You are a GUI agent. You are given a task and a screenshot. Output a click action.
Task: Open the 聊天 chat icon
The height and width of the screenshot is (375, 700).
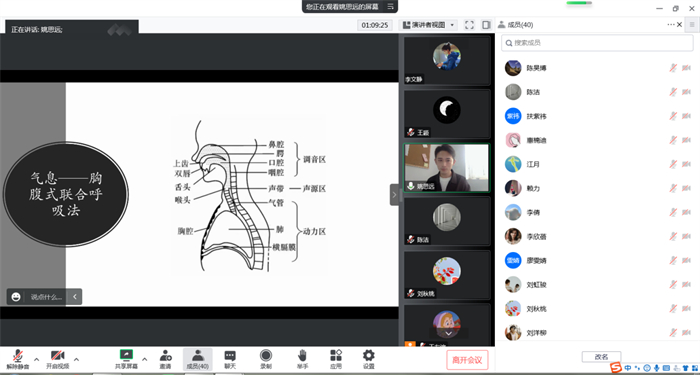(230, 359)
